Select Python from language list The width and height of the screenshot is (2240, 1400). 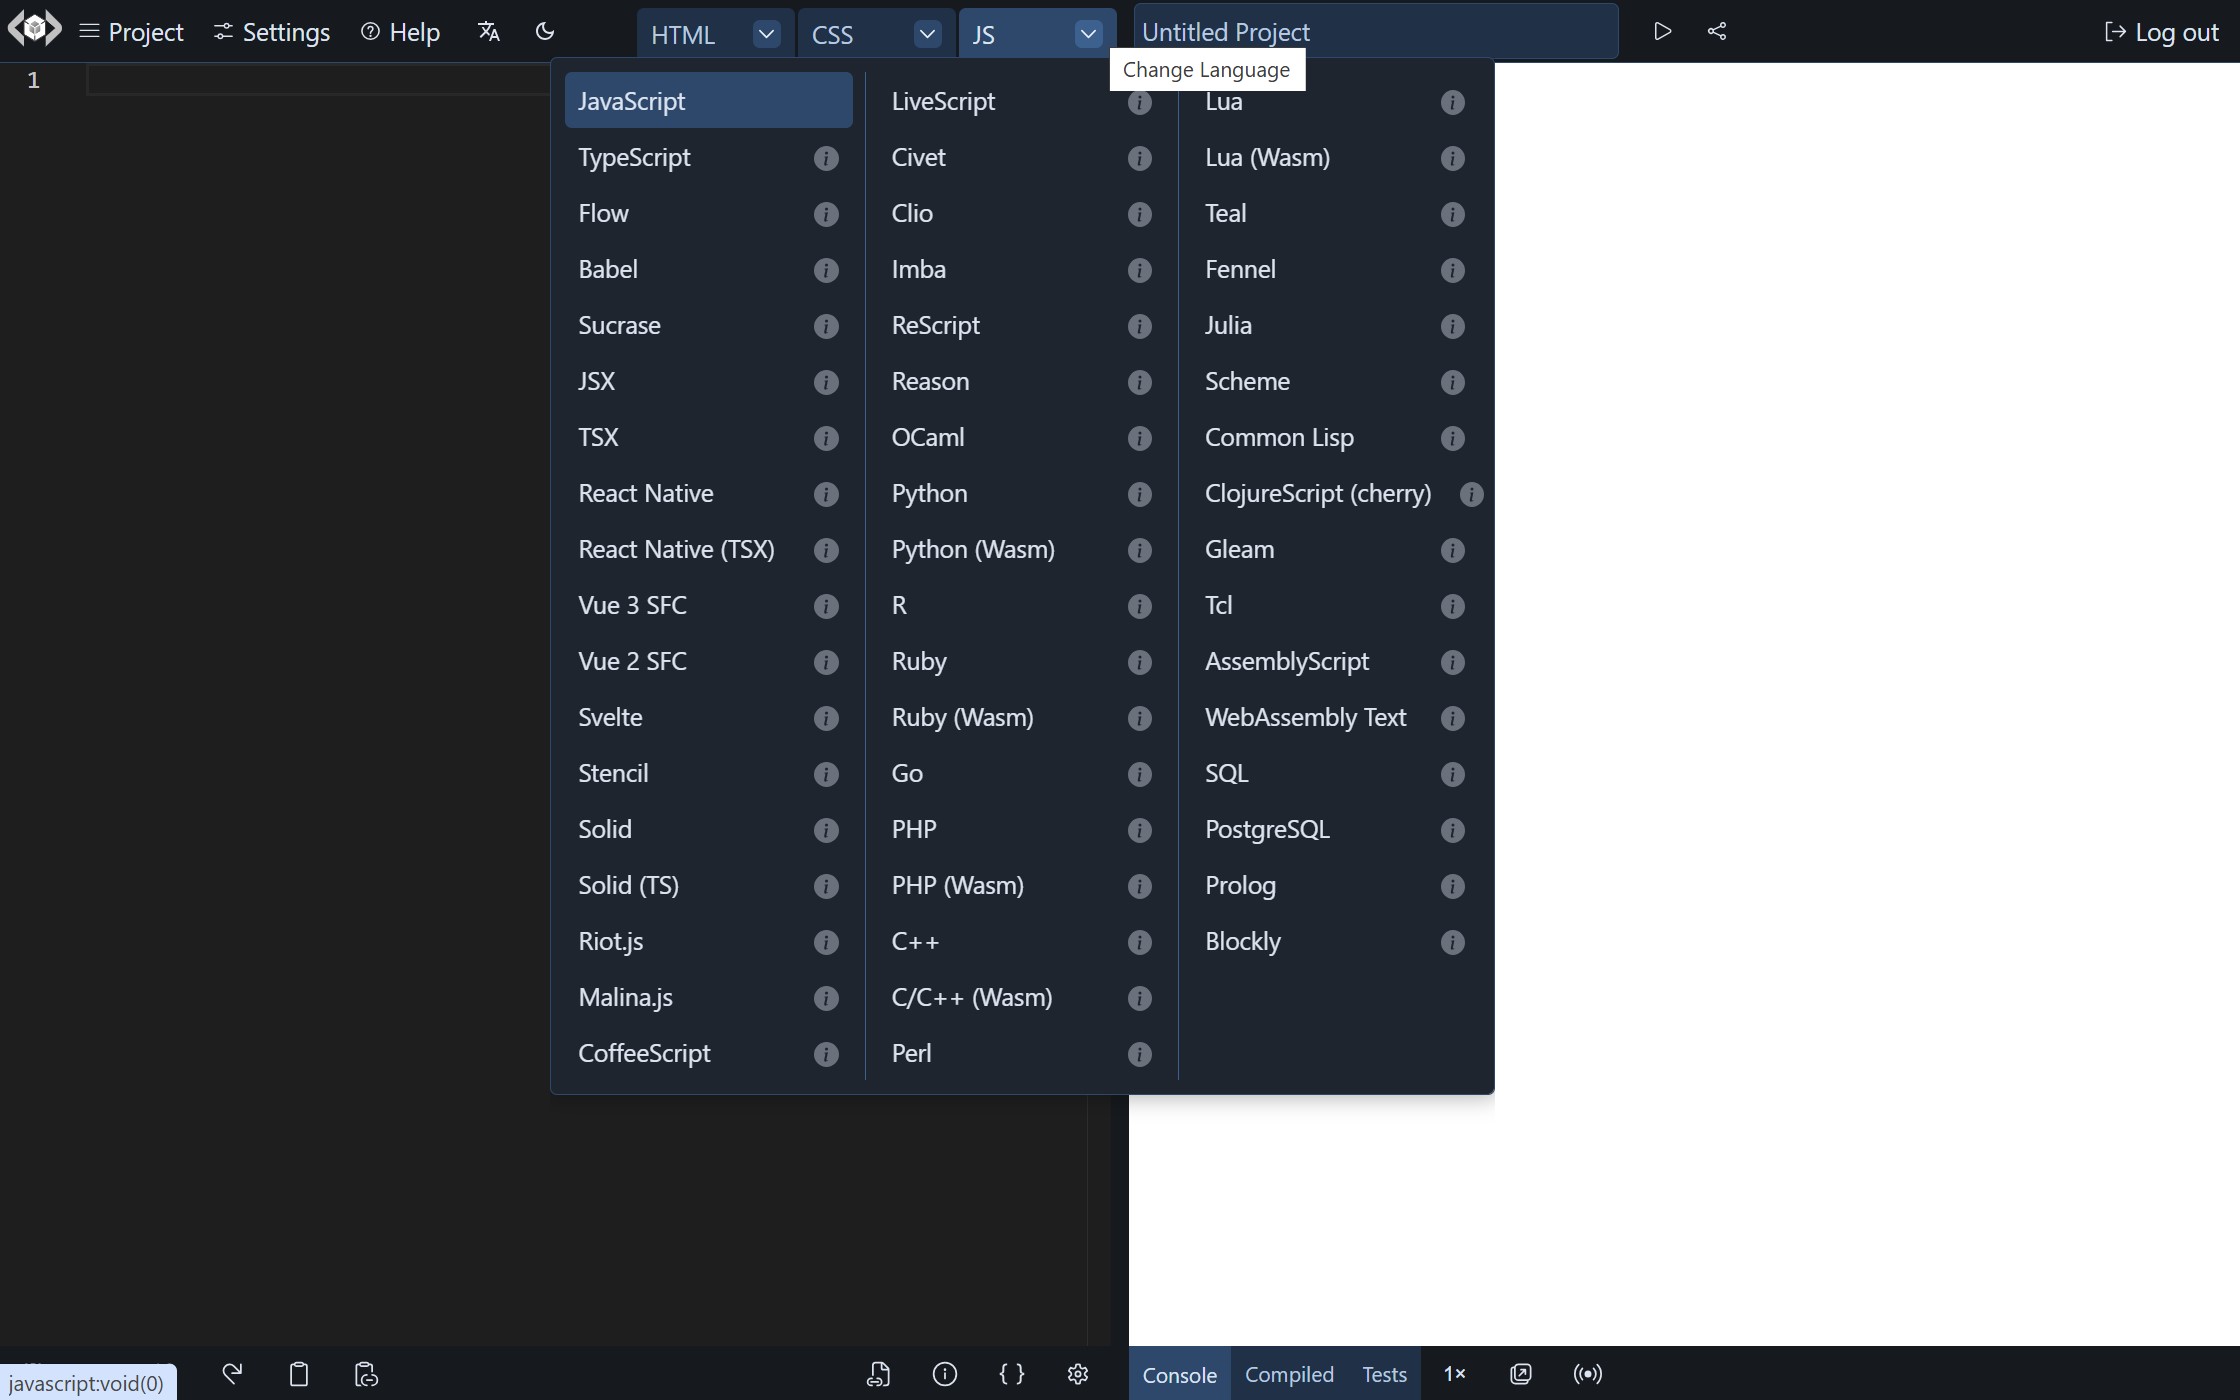929,492
